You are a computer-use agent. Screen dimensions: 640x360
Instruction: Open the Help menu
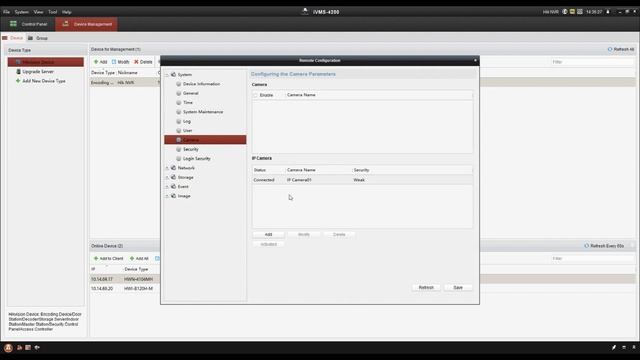point(67,12)
